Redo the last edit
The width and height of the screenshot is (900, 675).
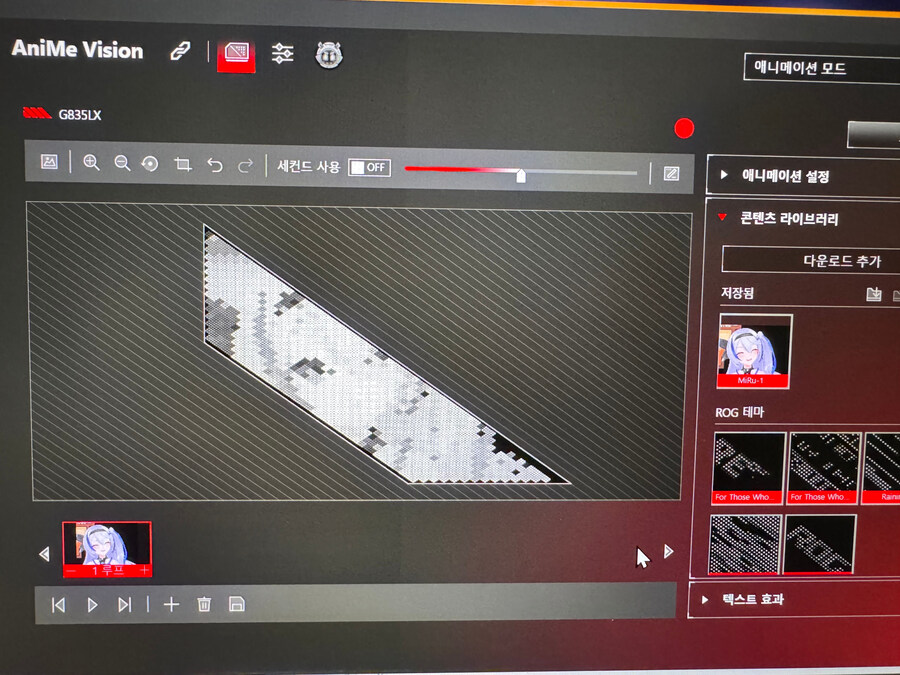246,166
